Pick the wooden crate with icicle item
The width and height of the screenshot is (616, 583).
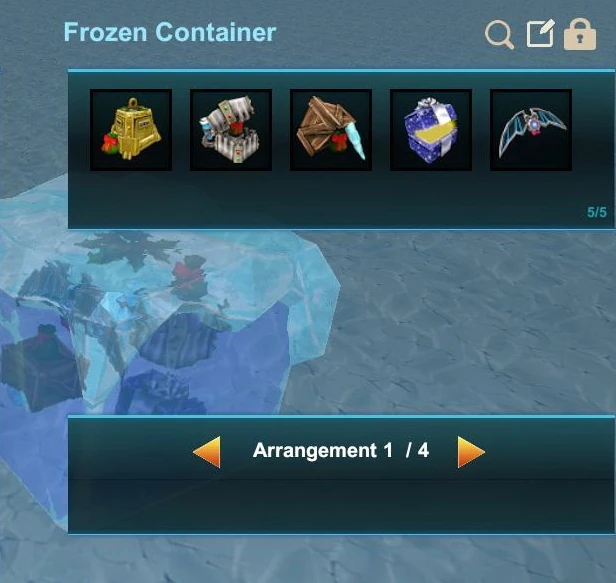coord(331,130)
